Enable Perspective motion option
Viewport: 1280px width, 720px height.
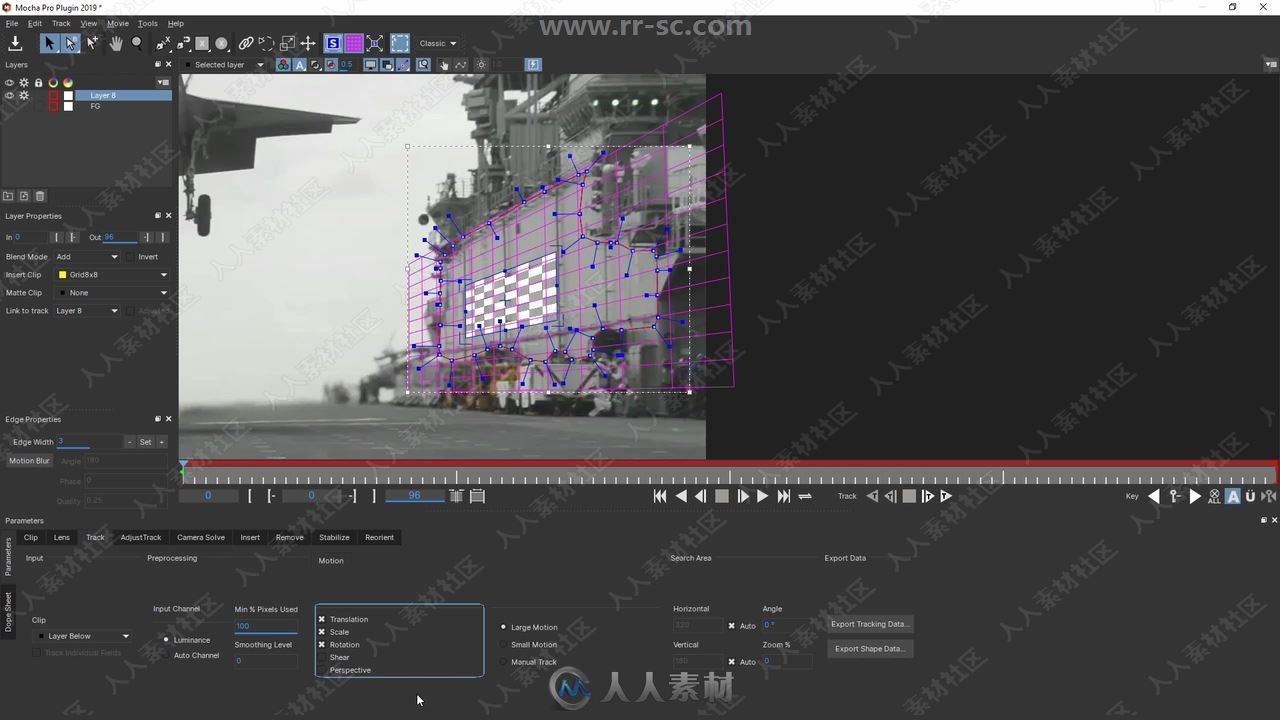pos(322,670)
